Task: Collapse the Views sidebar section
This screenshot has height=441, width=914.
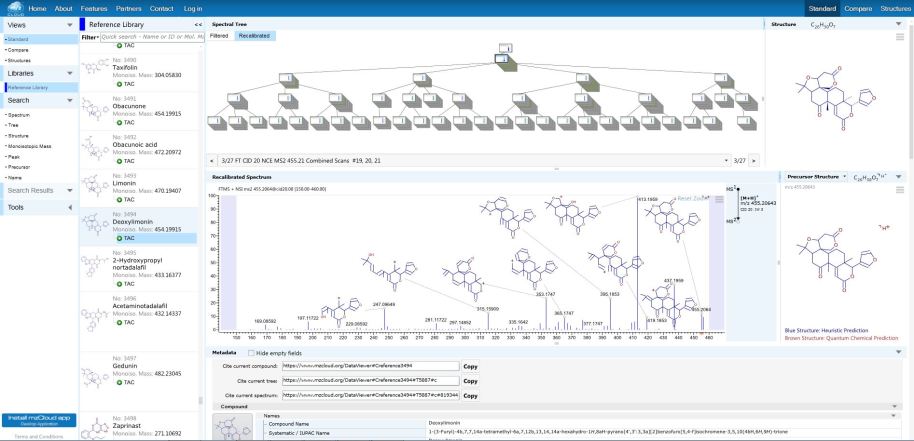Action: coord(69,22)
